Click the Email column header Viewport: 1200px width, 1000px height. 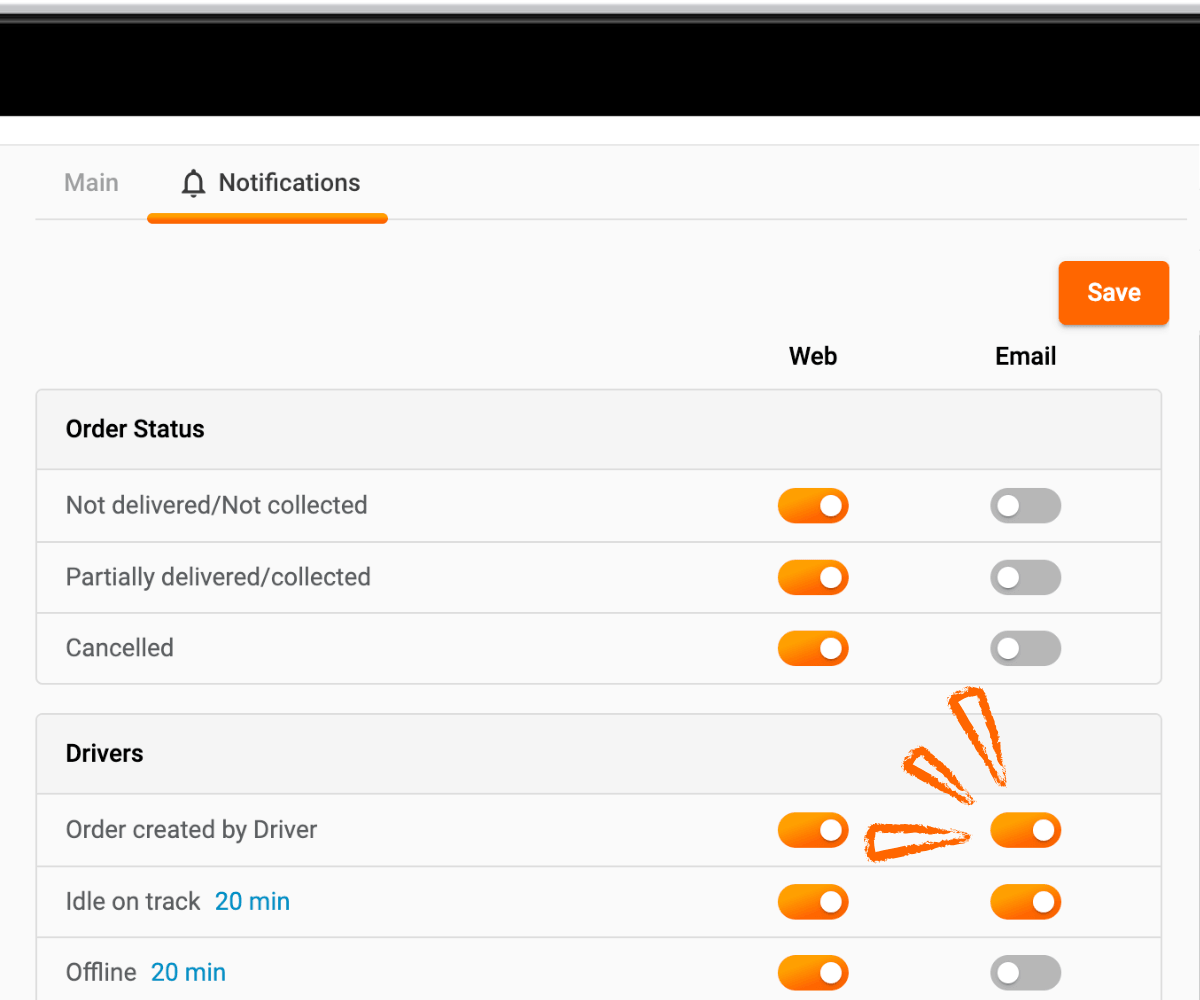click(1026, 356)
